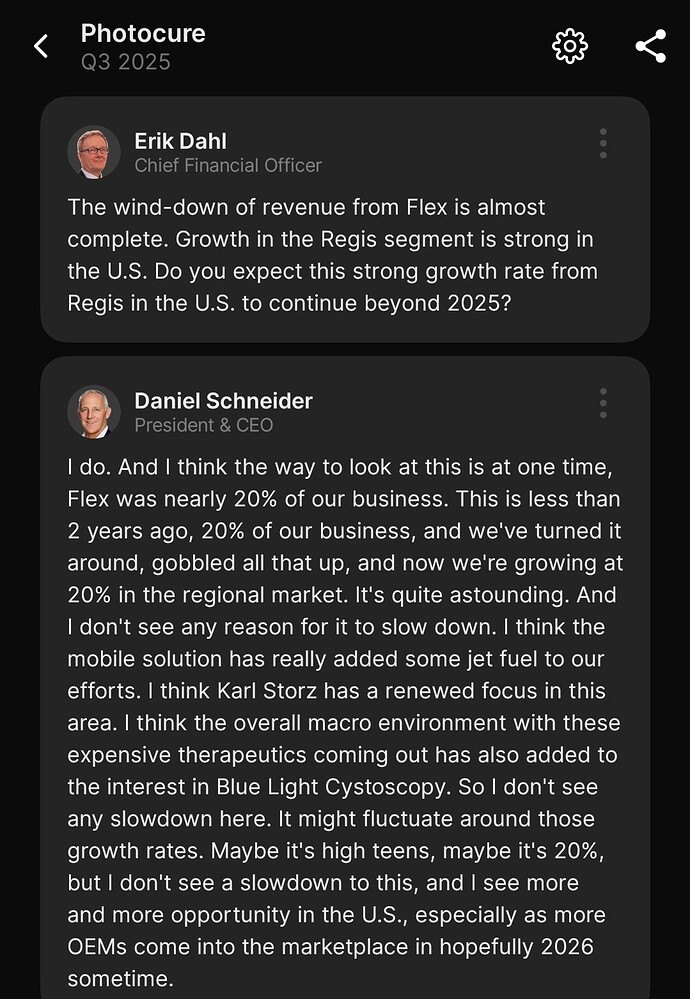Open Erik Dahl's three-dot options menu

603,143
